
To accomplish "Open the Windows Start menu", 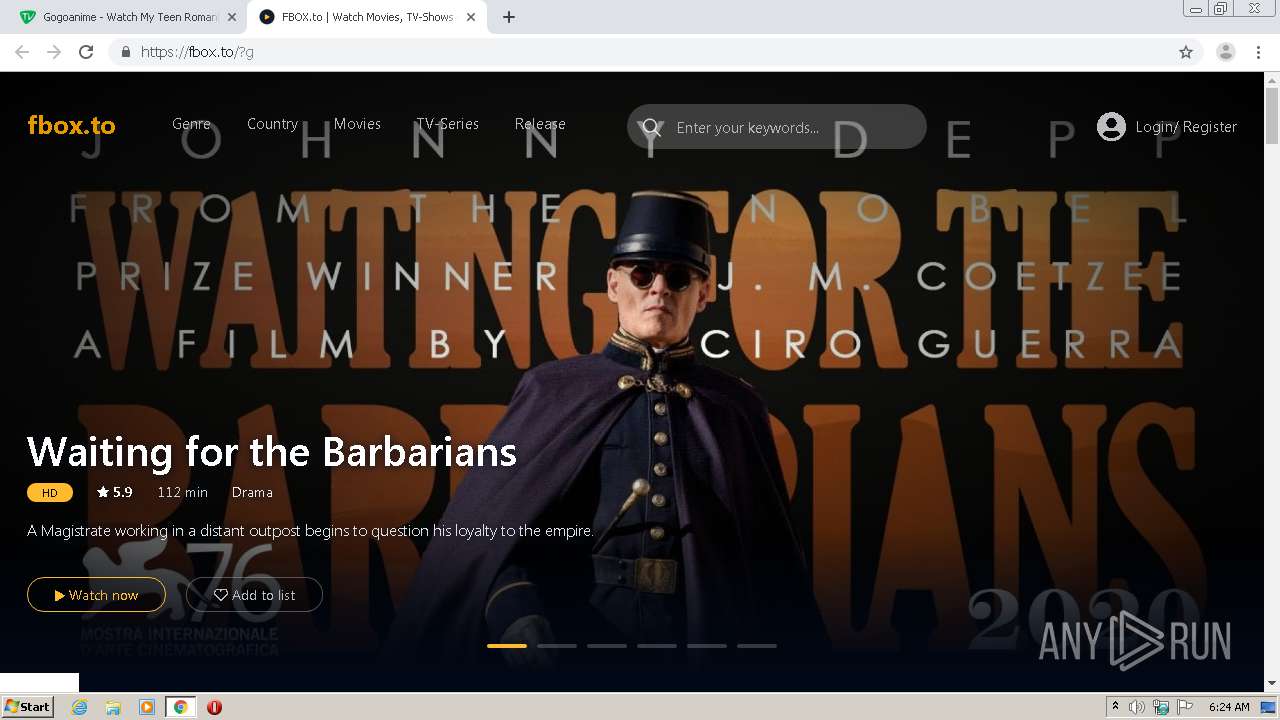I will coord(27,706).
